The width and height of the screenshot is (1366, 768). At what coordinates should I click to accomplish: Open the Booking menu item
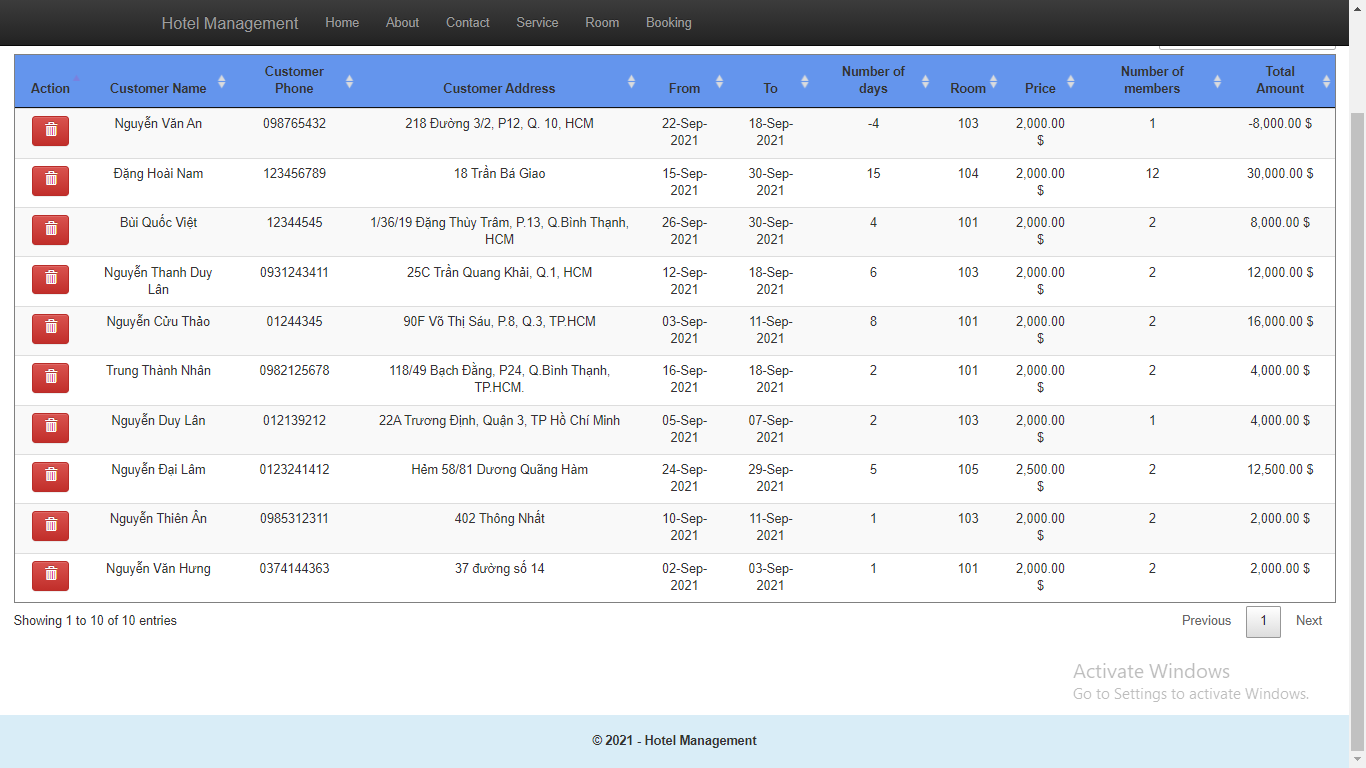click(668, 22)
